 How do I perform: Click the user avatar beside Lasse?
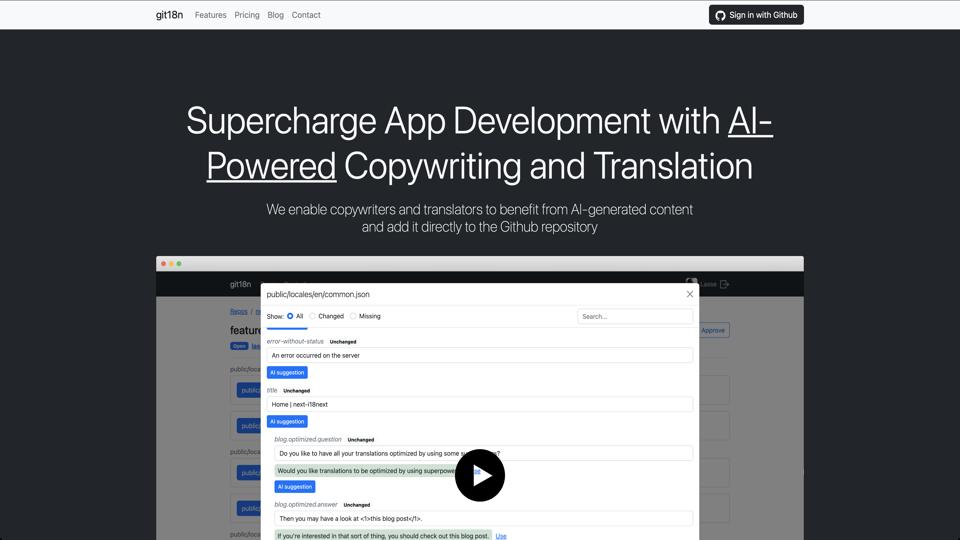click(691, 284)
